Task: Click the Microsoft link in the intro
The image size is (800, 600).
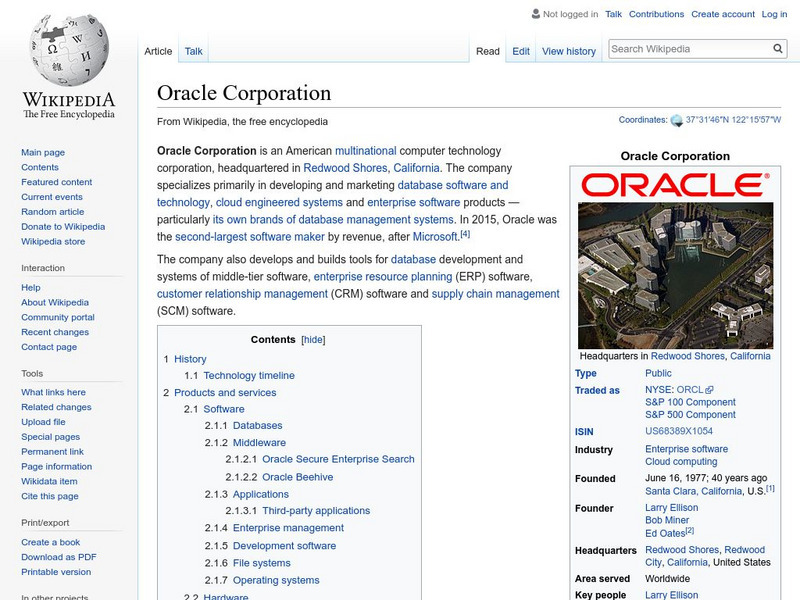Action: pyautogui.click(x=433, y=236)
